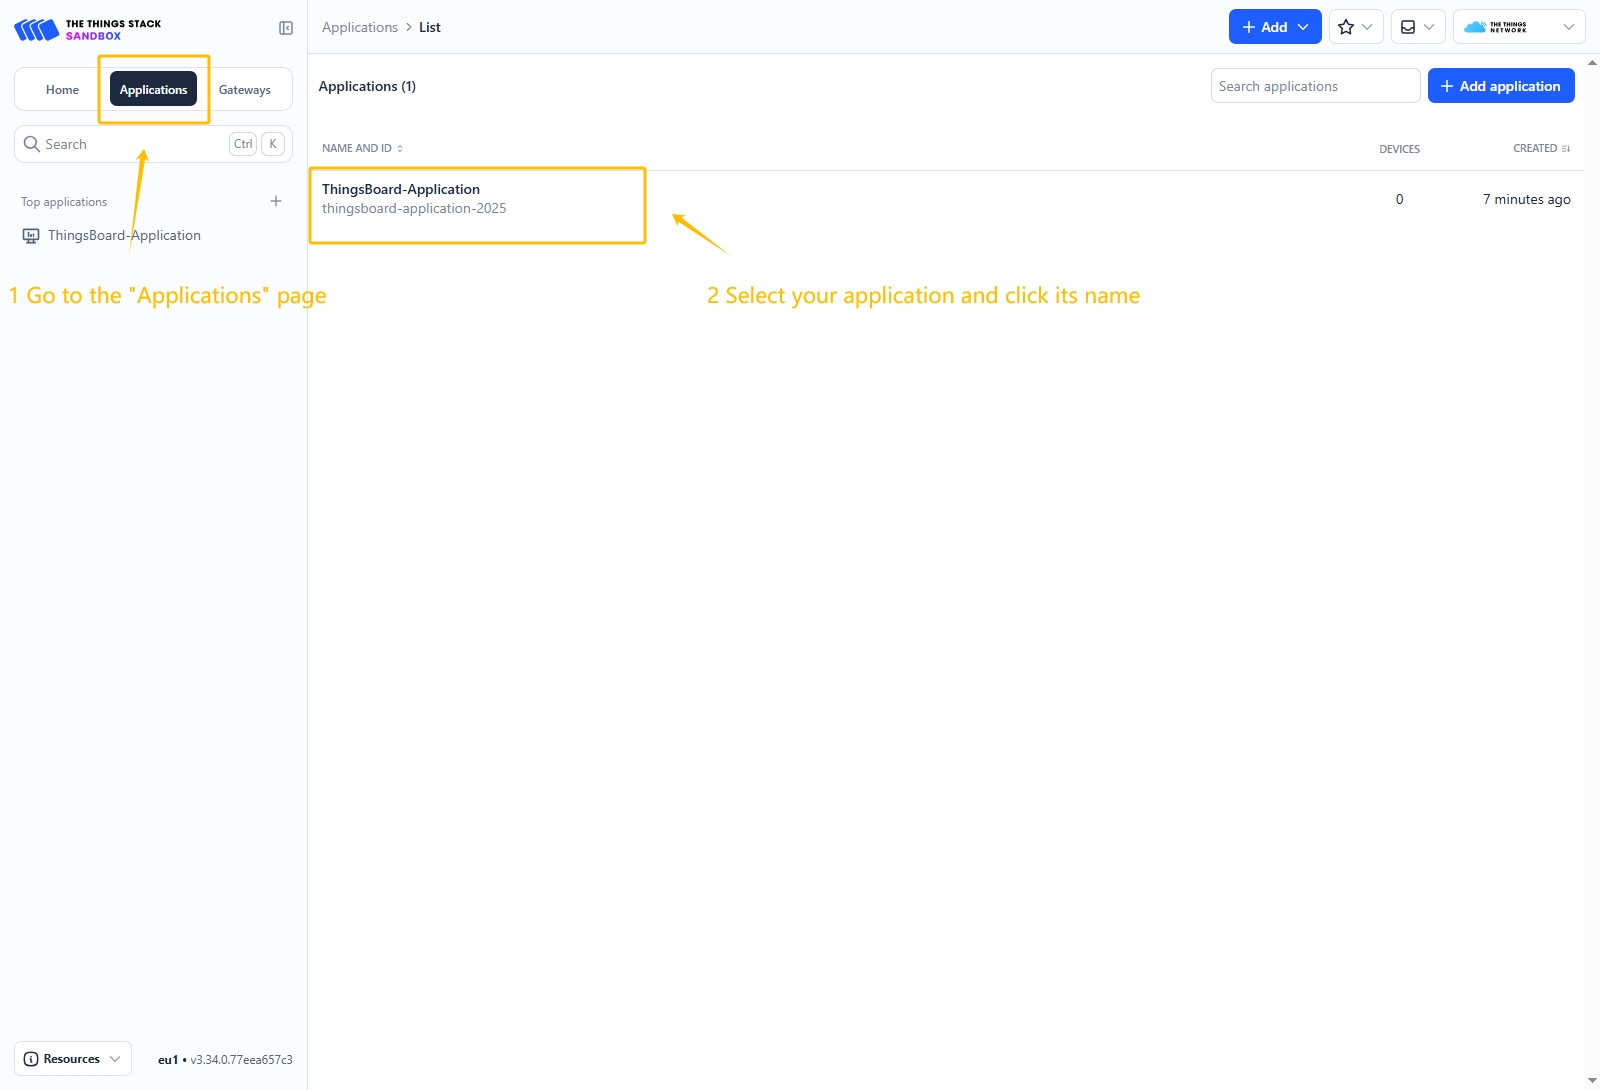The height and width of the screenshot is (1090, 1600).
Task: Switch to the Gateways tab
Action: coord(245,90)
